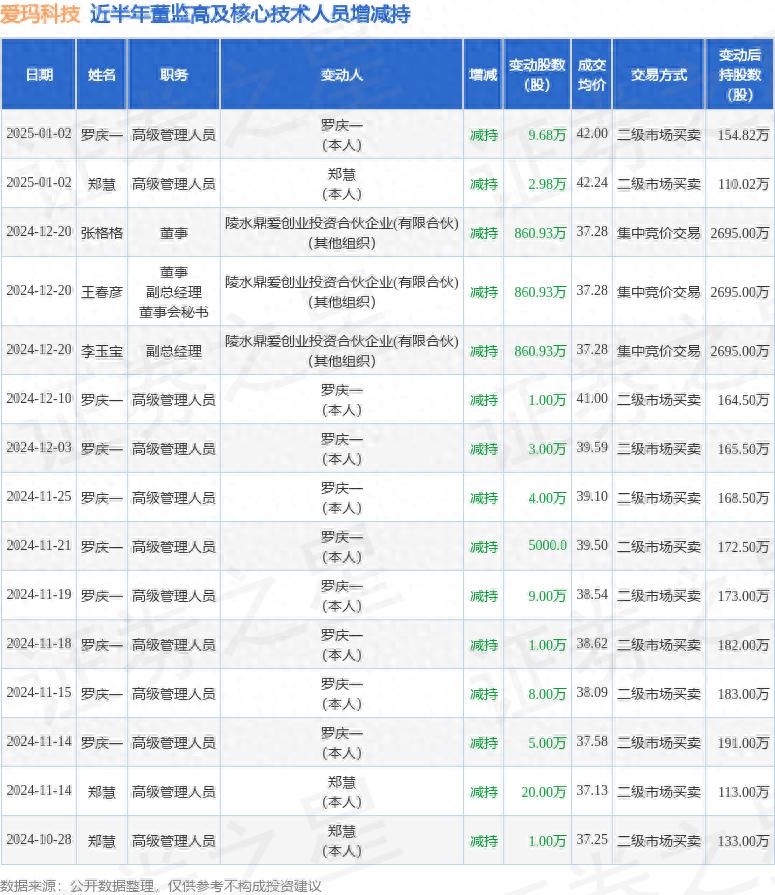
Task: Select the 增减 column header
Action: tap(483, 75)
